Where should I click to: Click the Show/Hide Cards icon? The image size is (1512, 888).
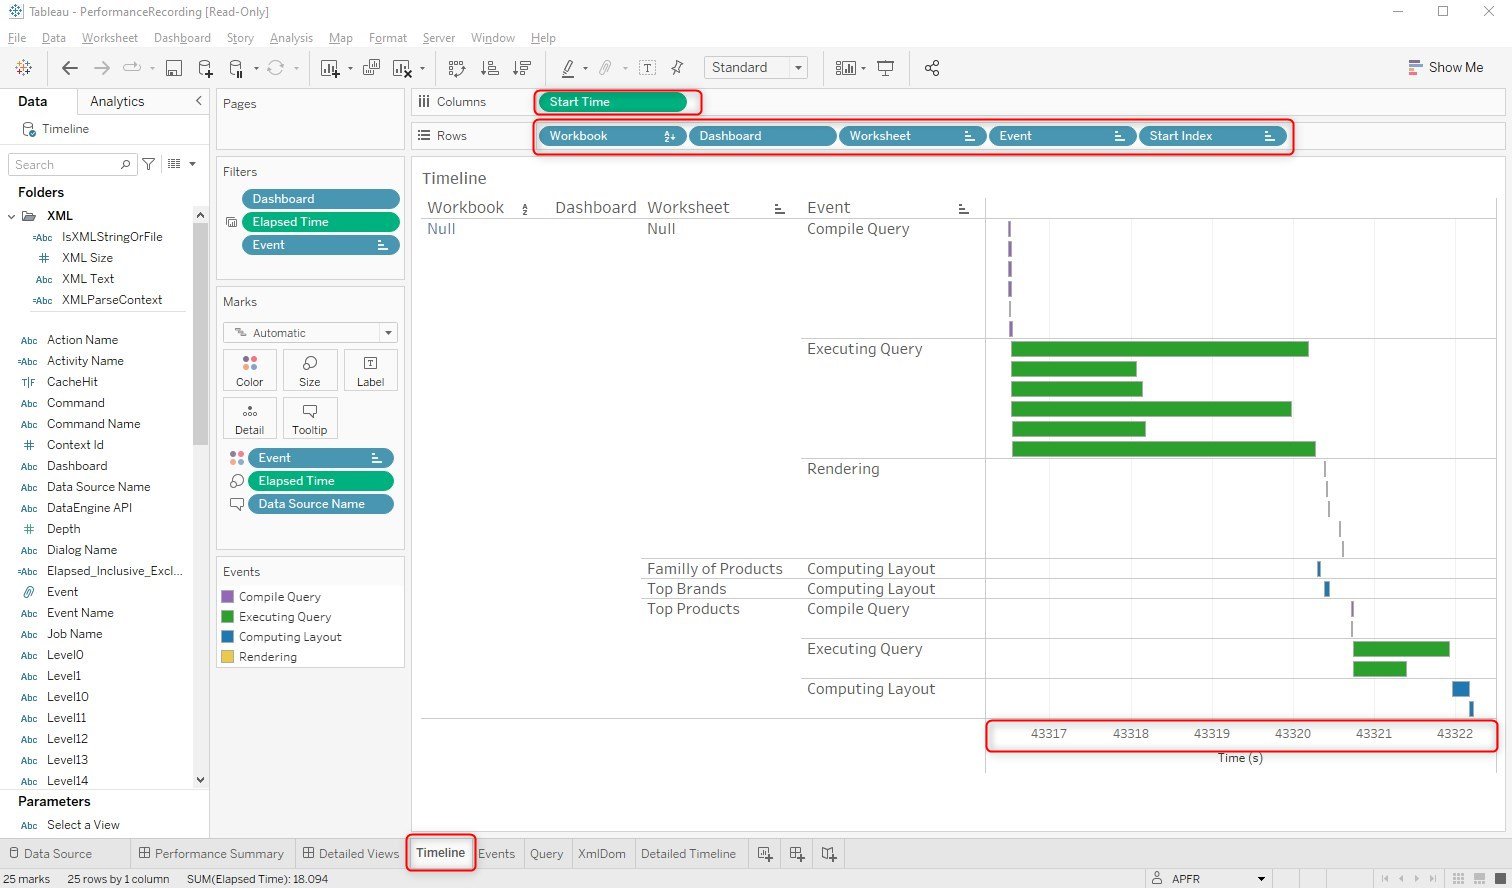846,68
